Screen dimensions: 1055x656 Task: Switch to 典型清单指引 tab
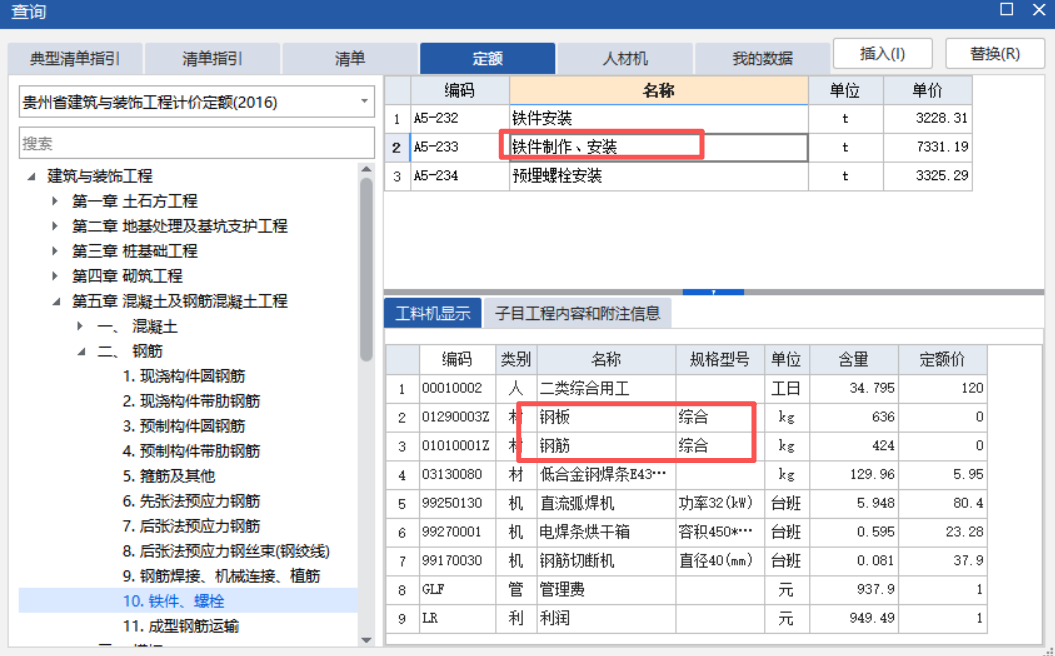coord(74,57)
